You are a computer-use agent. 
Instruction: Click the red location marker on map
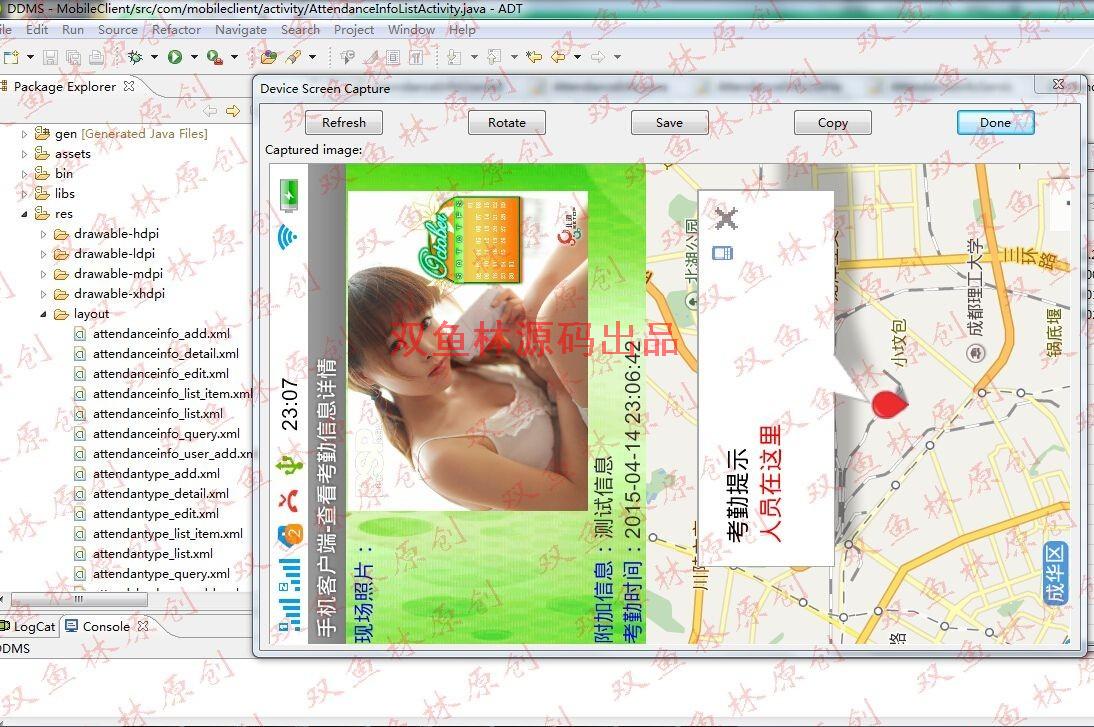(x=889, y=403)
